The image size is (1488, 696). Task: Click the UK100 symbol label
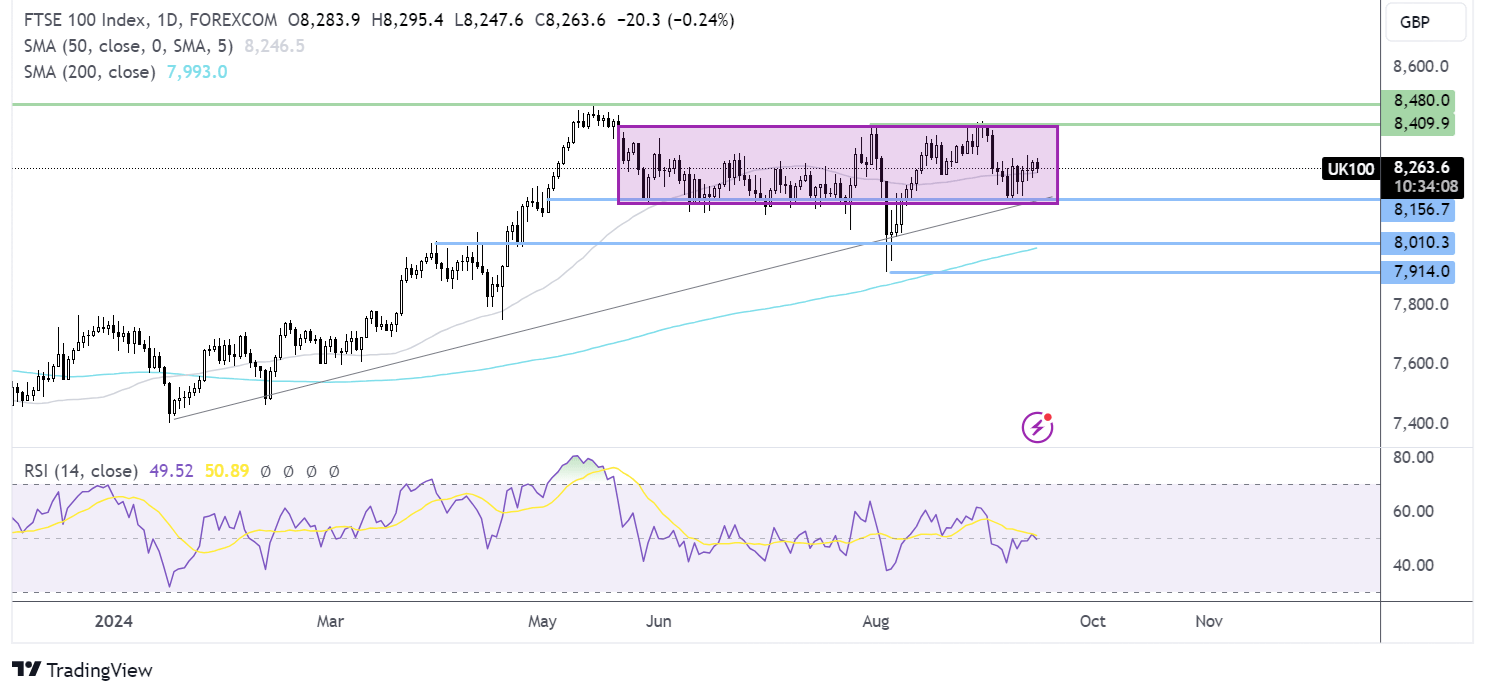[1350, 169]
